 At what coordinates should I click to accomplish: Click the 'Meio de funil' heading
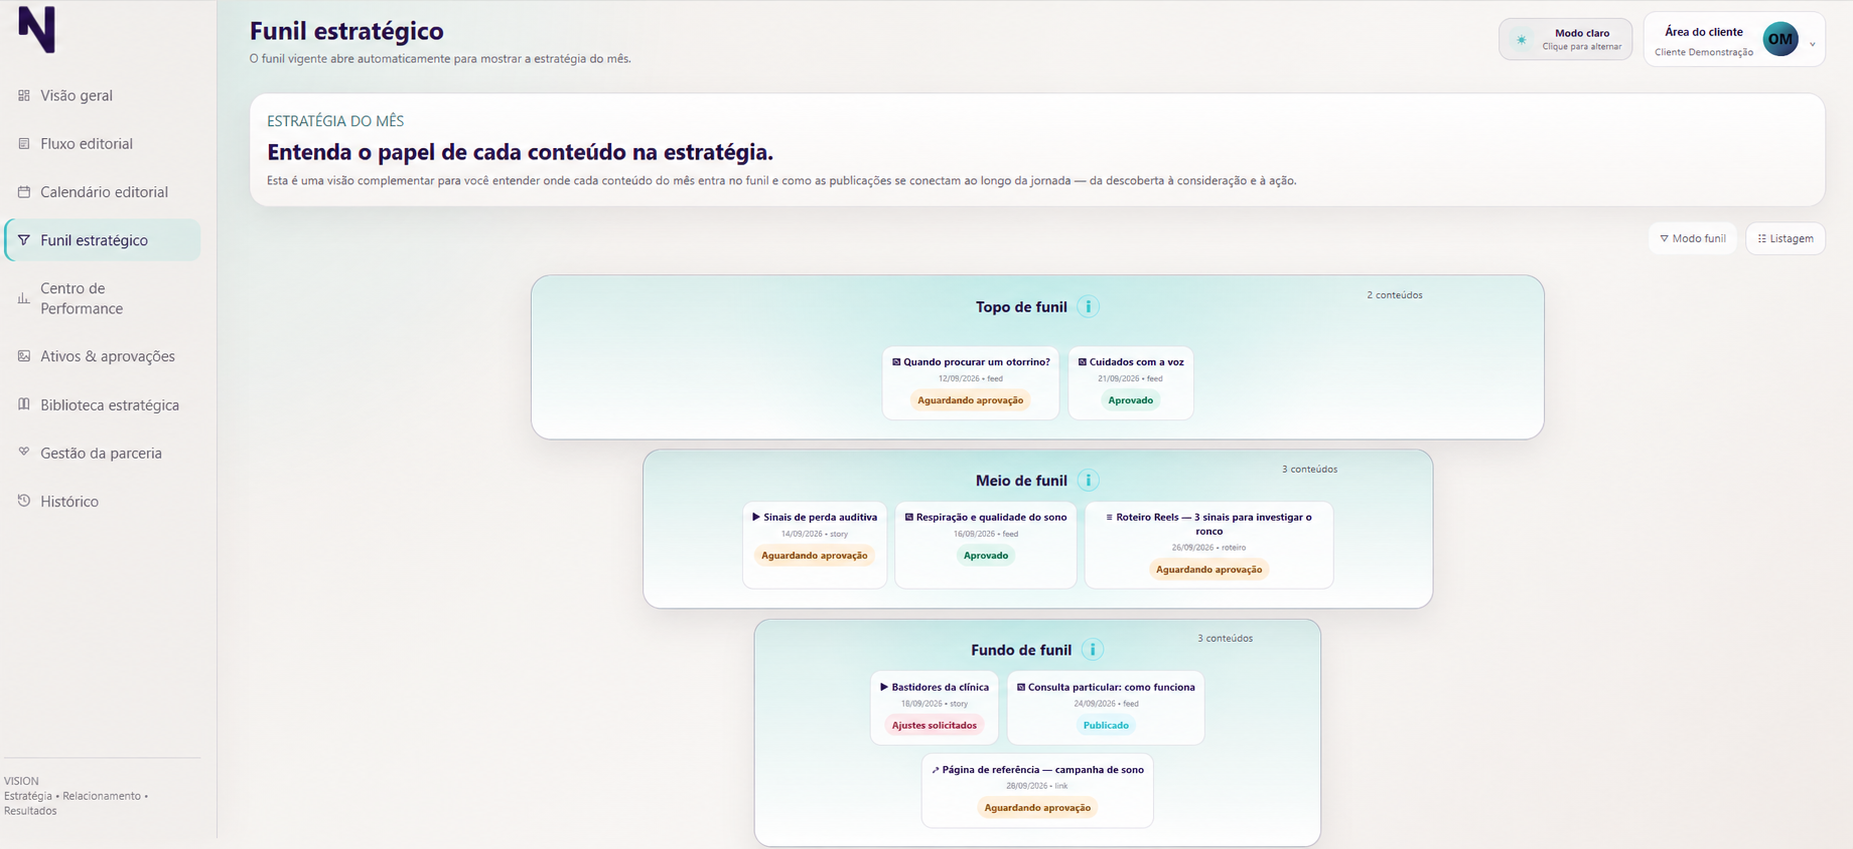1021,481
